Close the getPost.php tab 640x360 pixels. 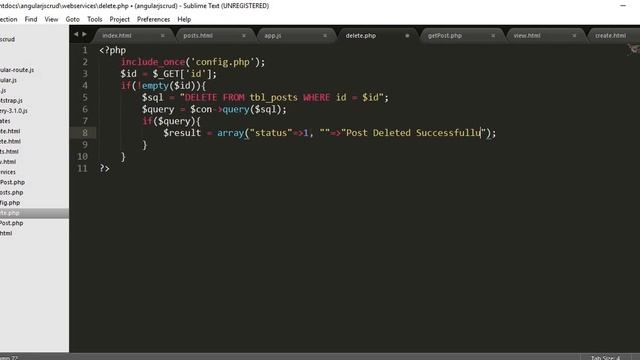click(493, 36)
